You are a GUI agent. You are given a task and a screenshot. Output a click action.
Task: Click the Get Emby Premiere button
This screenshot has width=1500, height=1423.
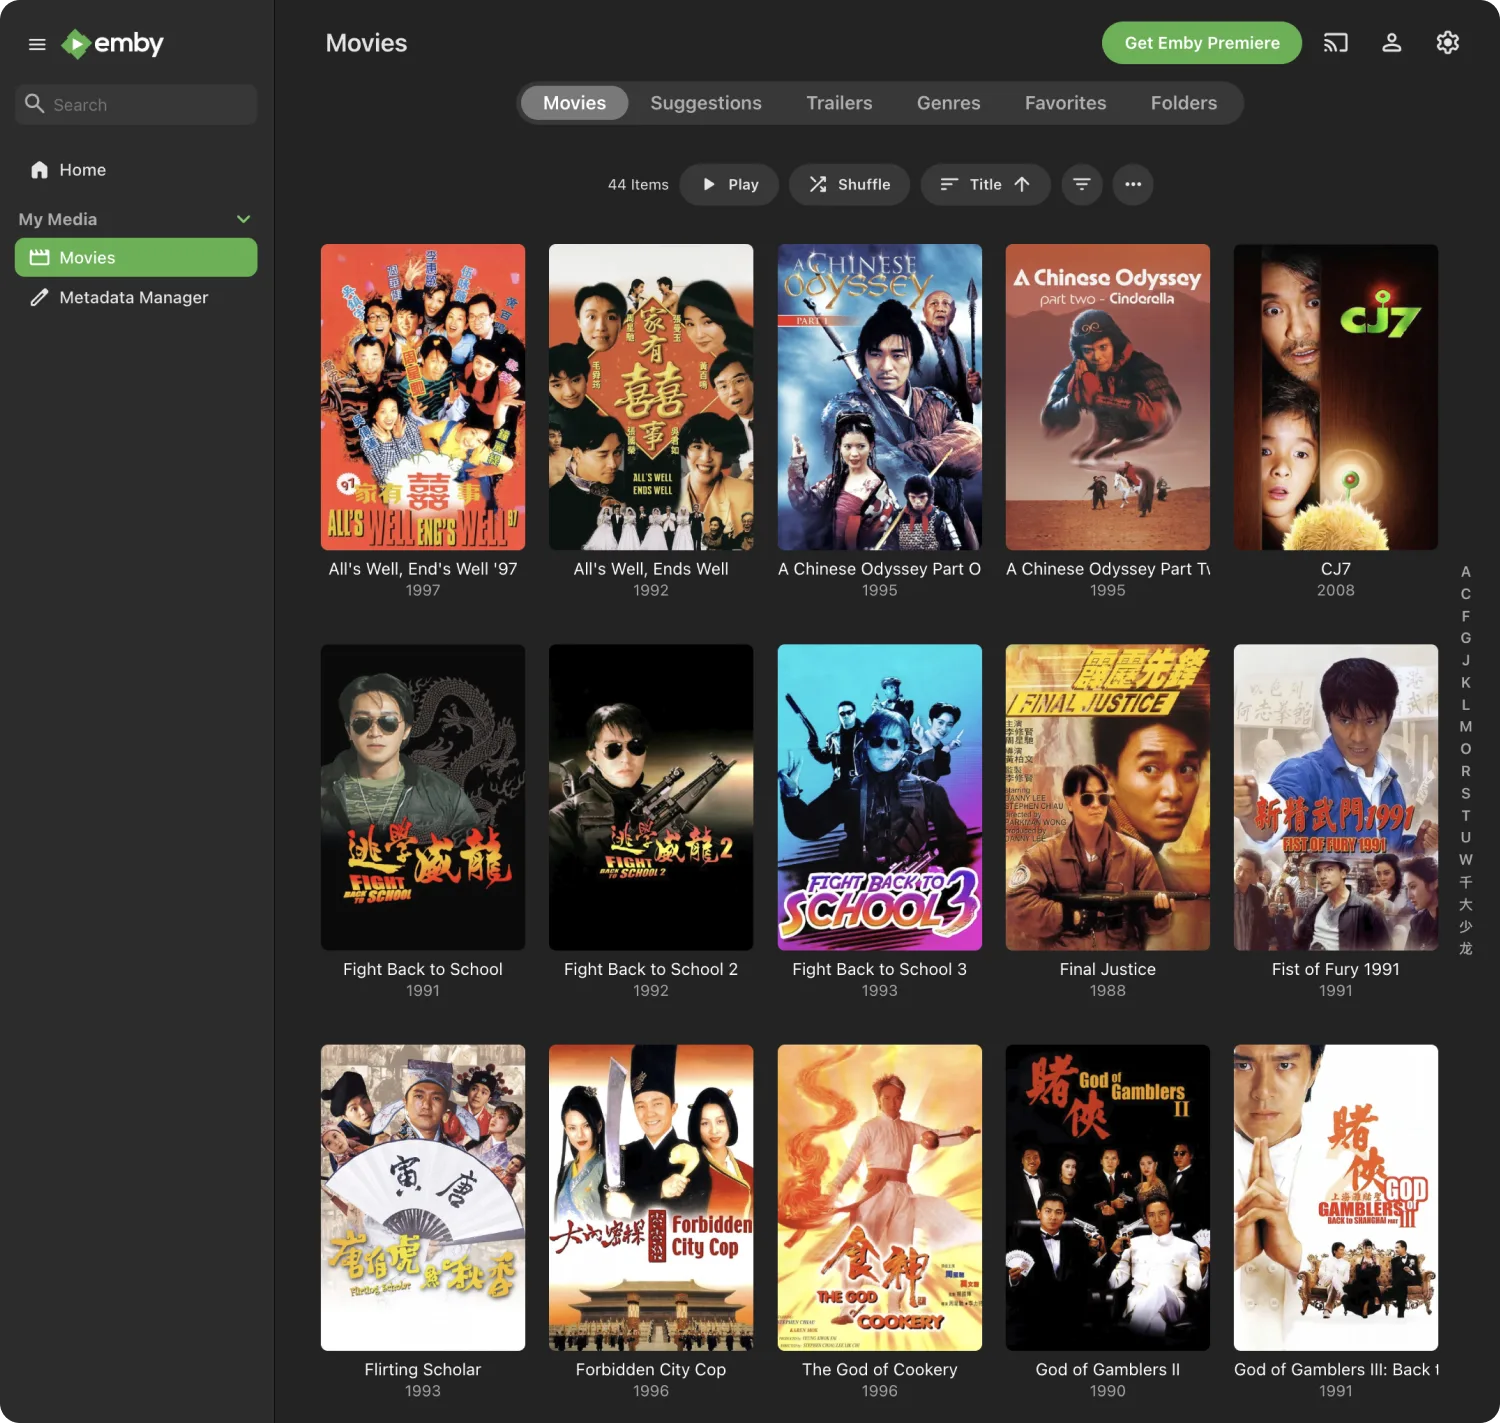click(x=1202, y=43)
